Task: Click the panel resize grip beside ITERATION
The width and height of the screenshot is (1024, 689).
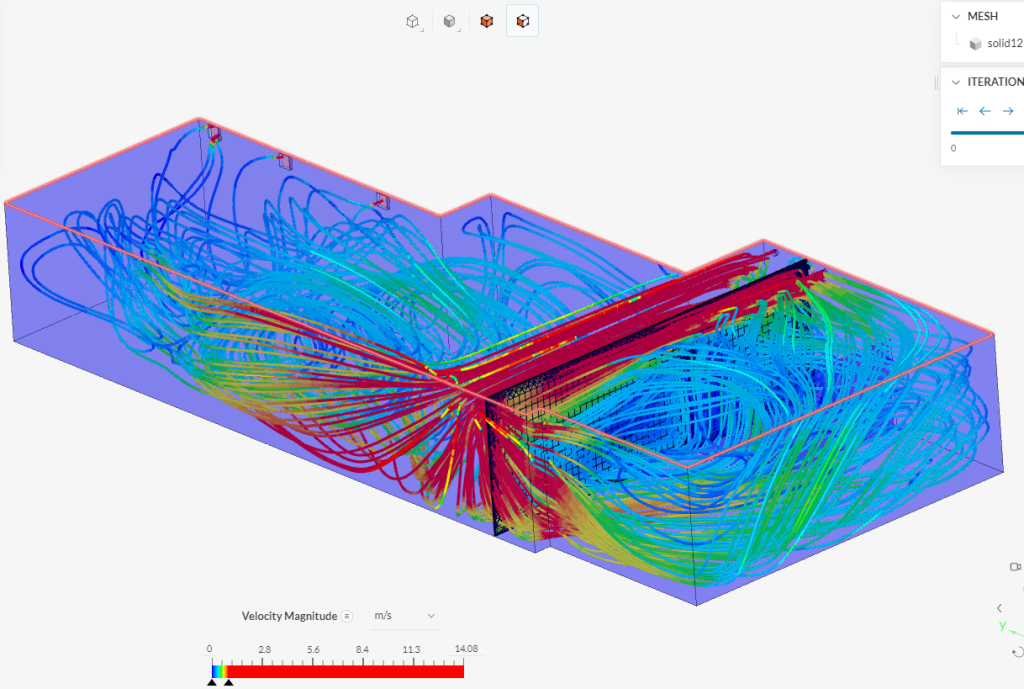Action: point(936,82)
